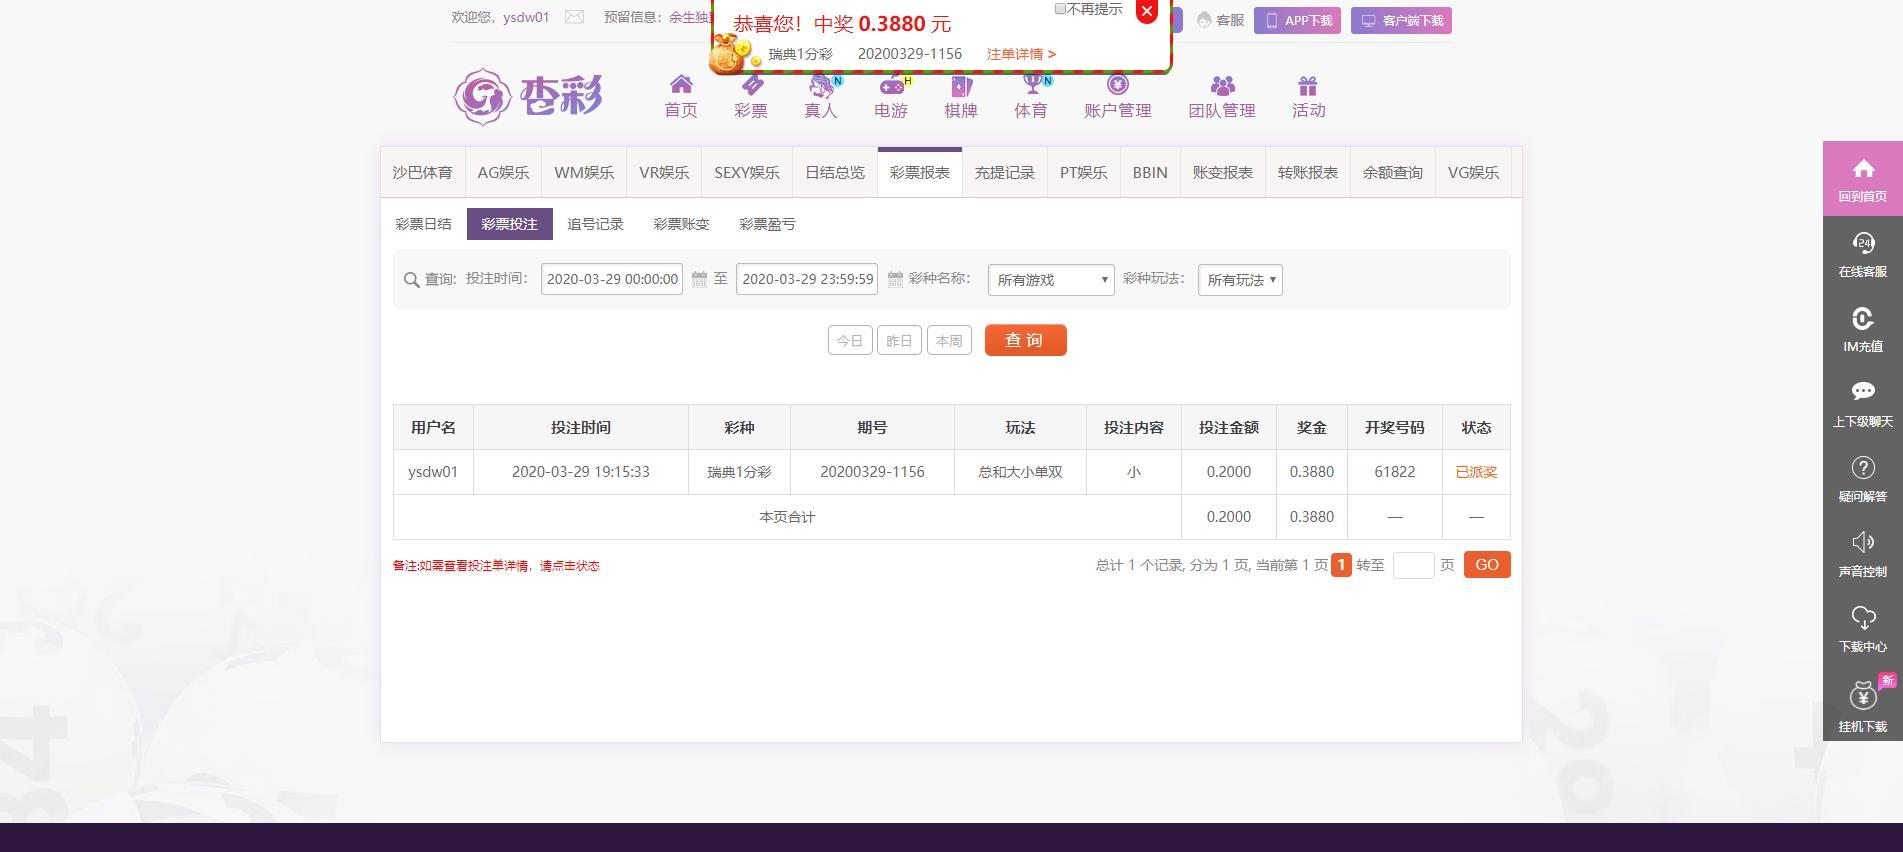Switch to VR娱乐 tab

pos(664,172)
